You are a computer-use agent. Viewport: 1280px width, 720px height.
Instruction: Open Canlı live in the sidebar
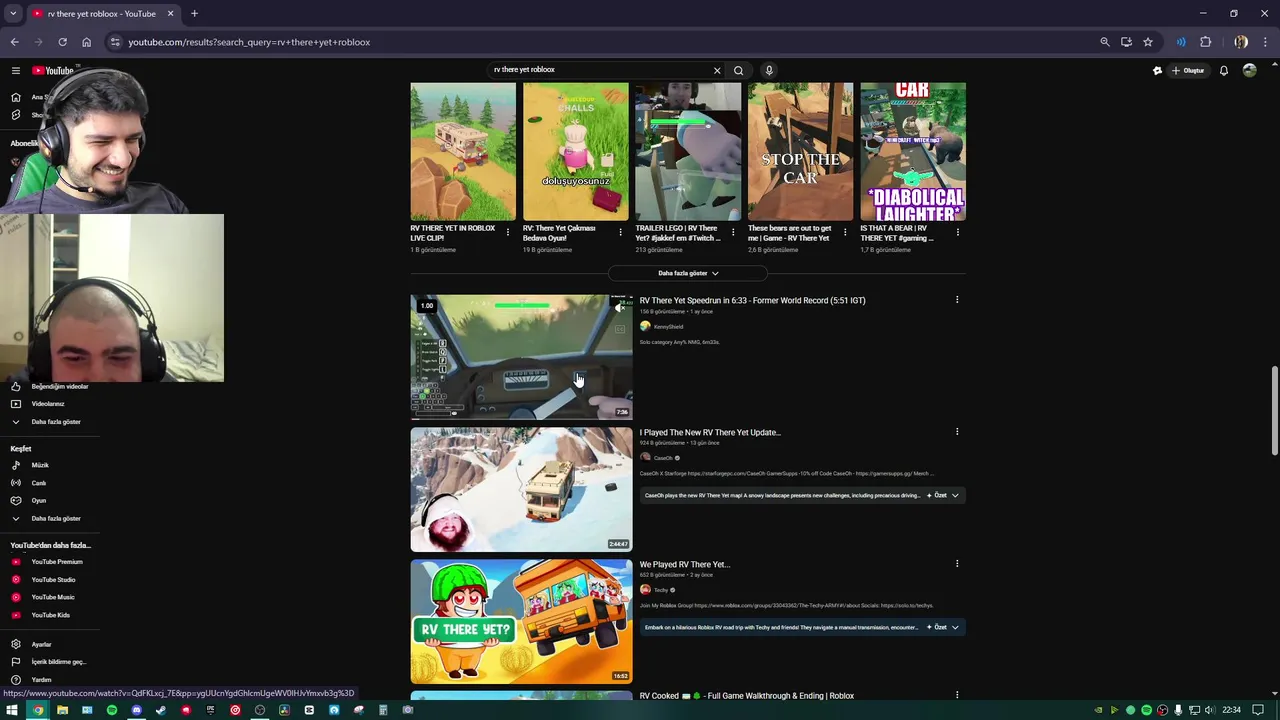tap(39, 483)
